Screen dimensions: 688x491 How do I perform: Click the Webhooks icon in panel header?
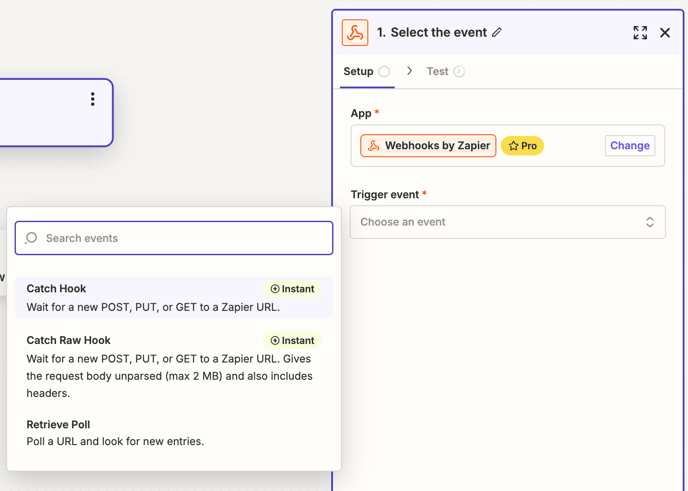(x=355, y=32)
